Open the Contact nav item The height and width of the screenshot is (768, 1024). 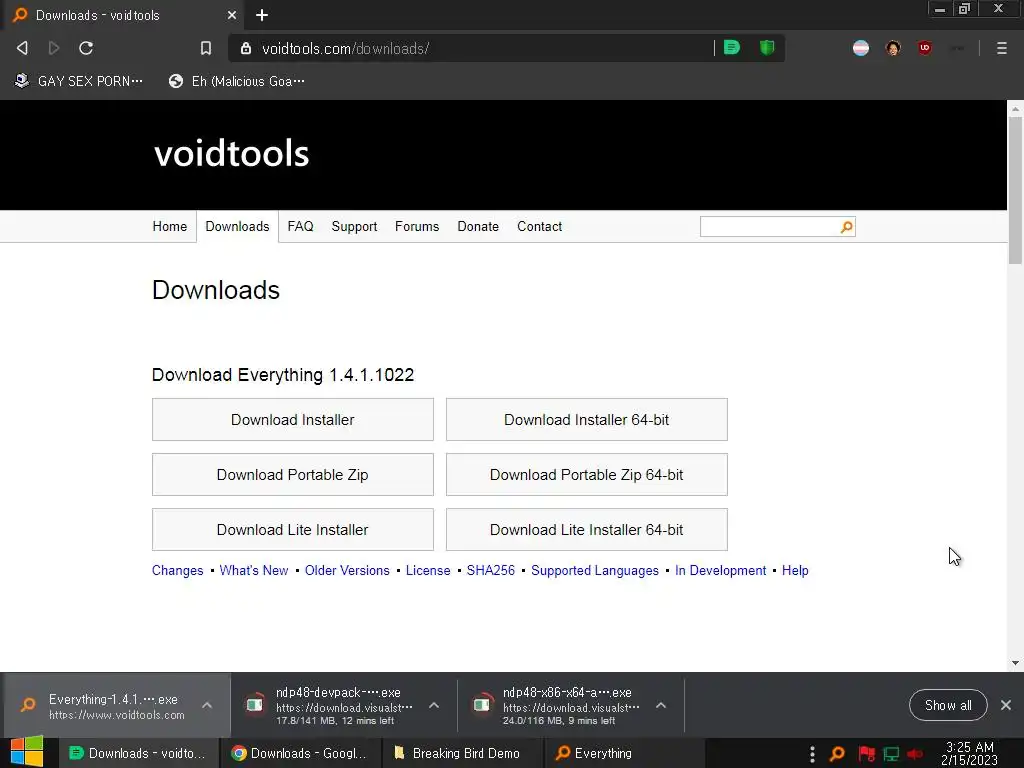(x=539, y=226)
